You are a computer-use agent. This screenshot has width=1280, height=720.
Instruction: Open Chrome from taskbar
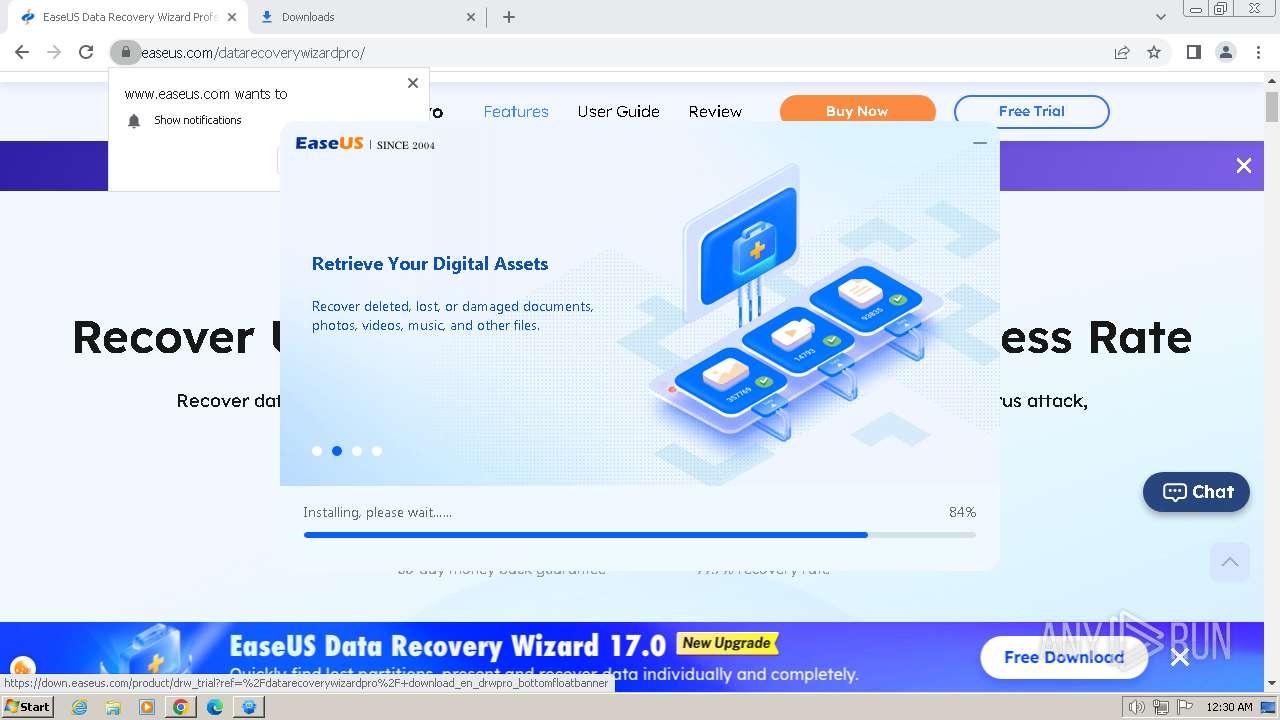coord(181,707)
